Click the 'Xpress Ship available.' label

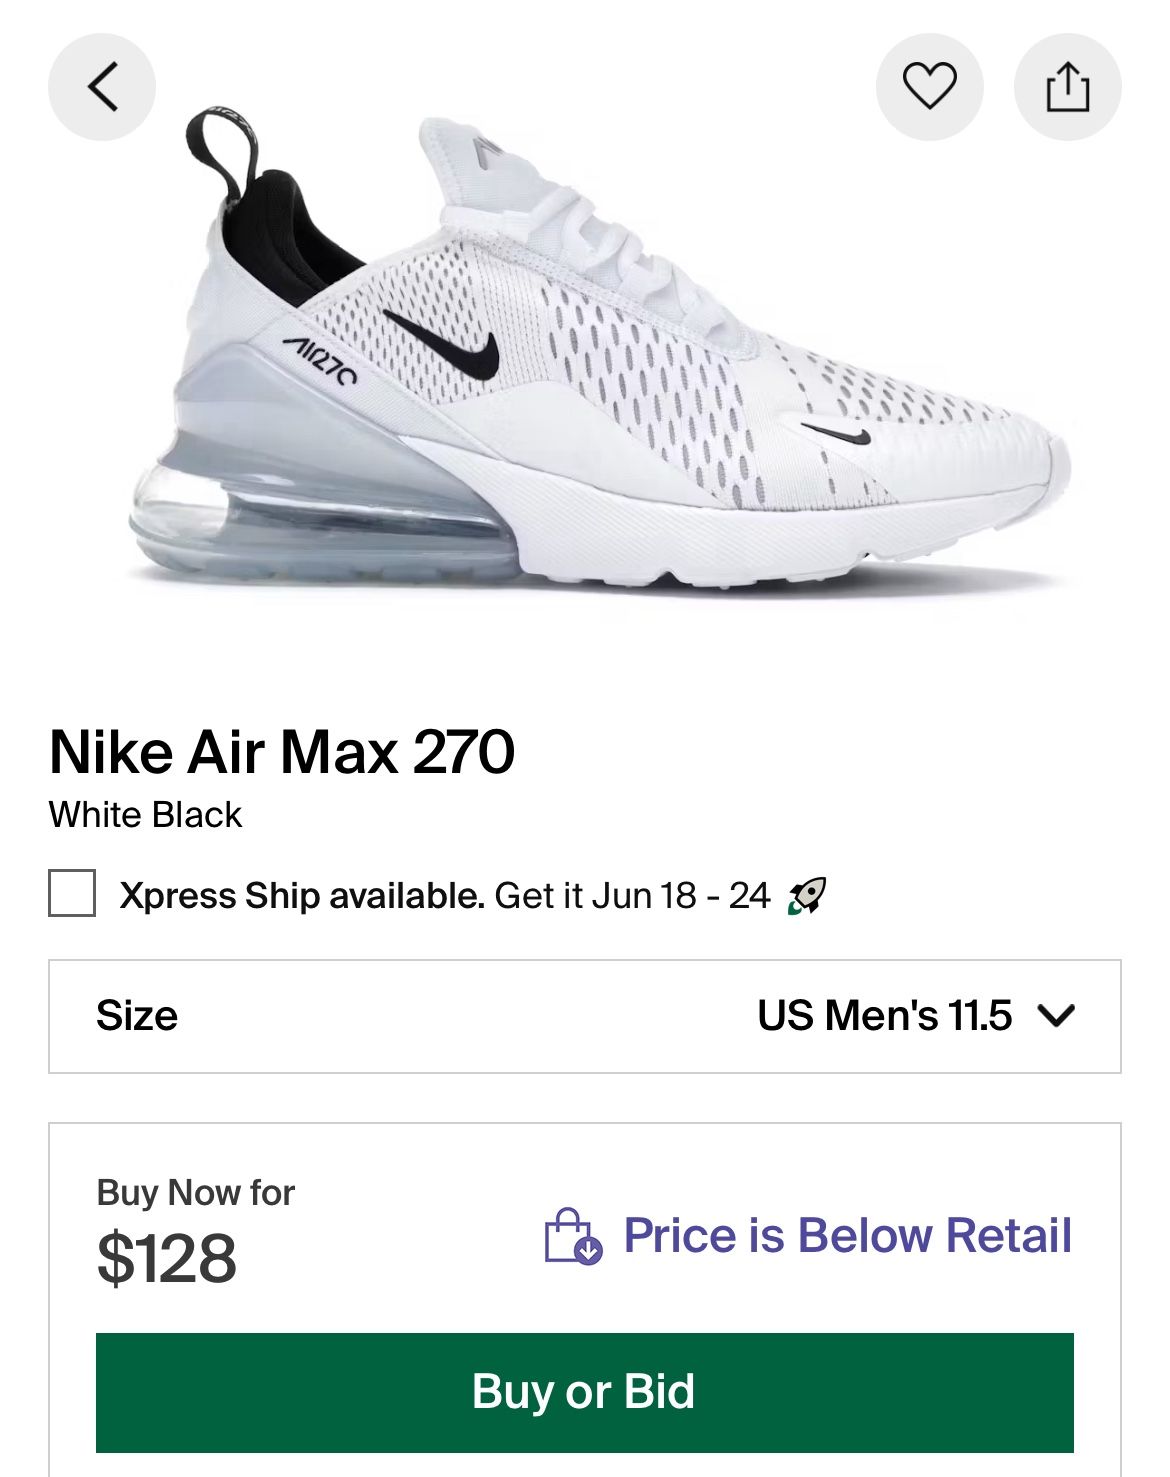[302, 895]
